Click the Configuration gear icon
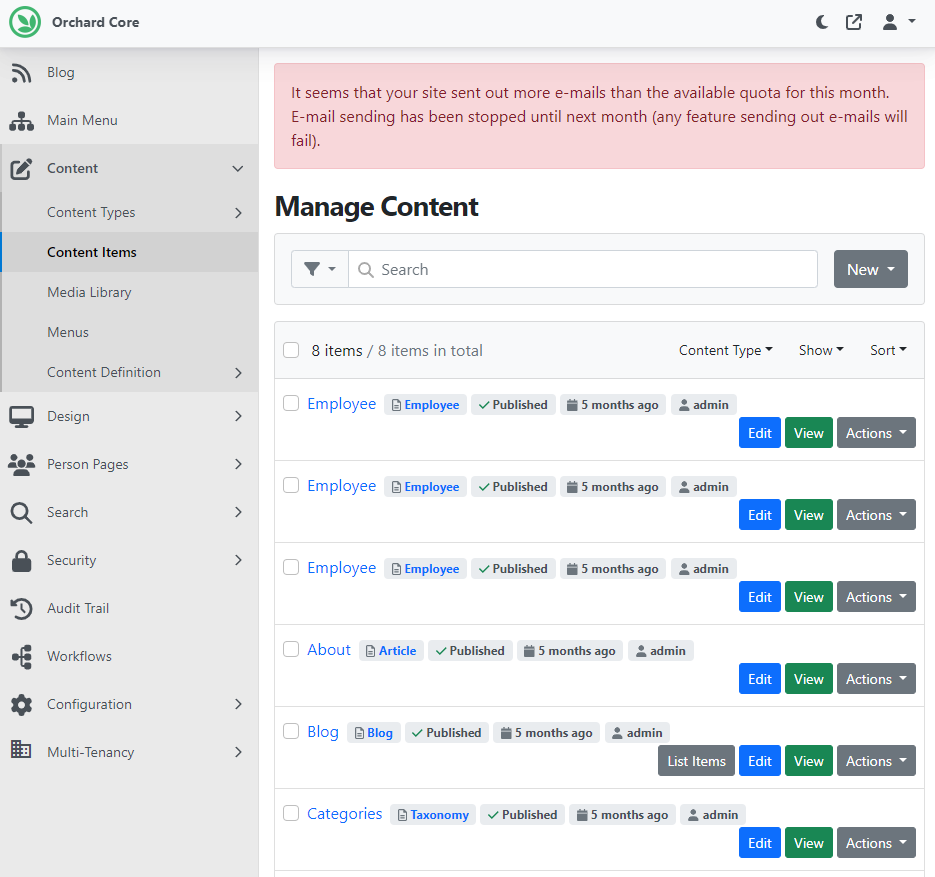The height and width of the screenshot is (877, 935). tap(21, 705)
